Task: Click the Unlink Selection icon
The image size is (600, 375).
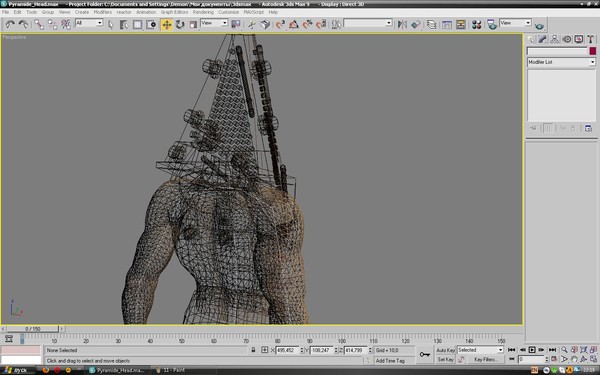Action: (52, 24)
